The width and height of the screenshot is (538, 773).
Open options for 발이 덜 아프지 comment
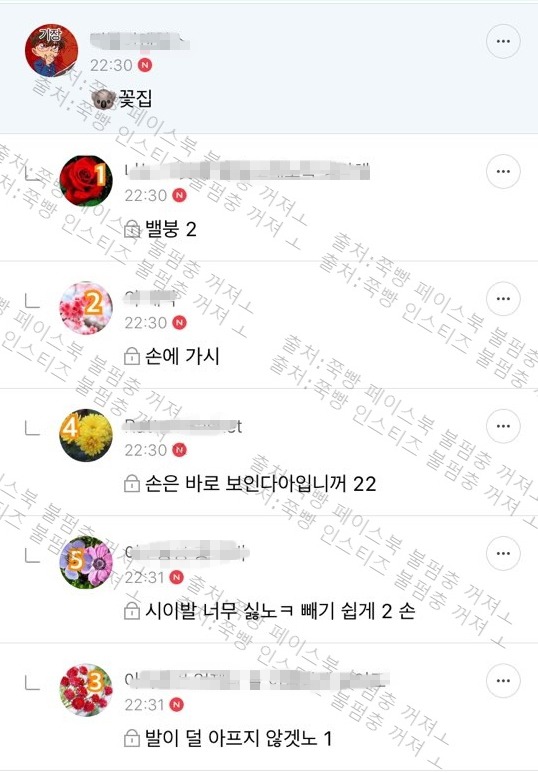(x=503, y=681)
